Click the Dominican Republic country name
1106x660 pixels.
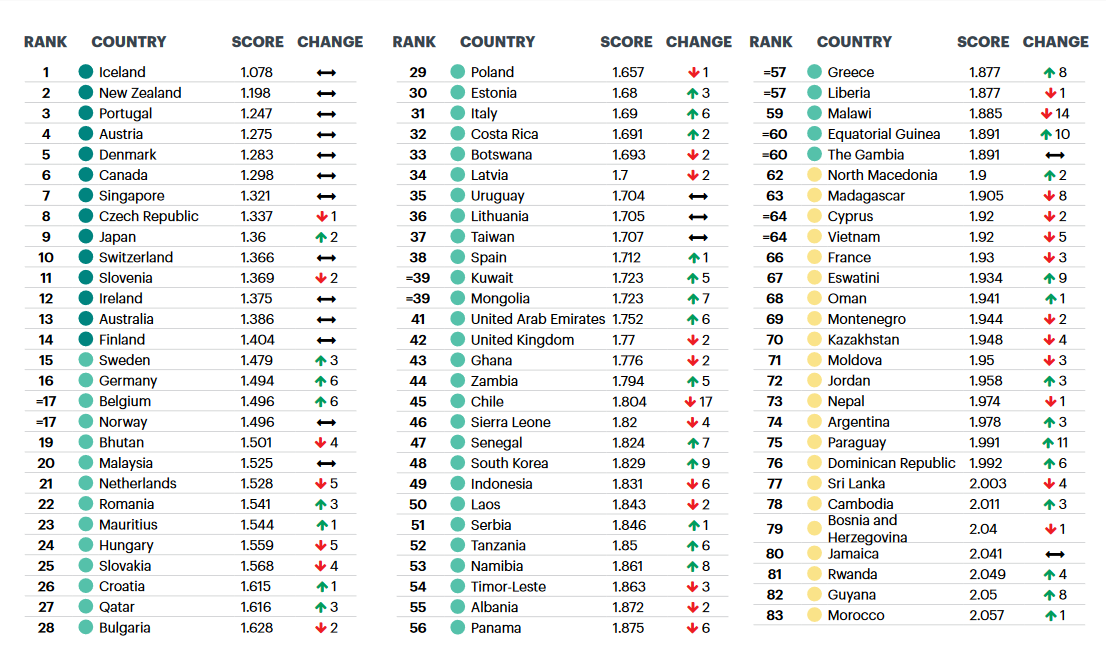(891, 463)
